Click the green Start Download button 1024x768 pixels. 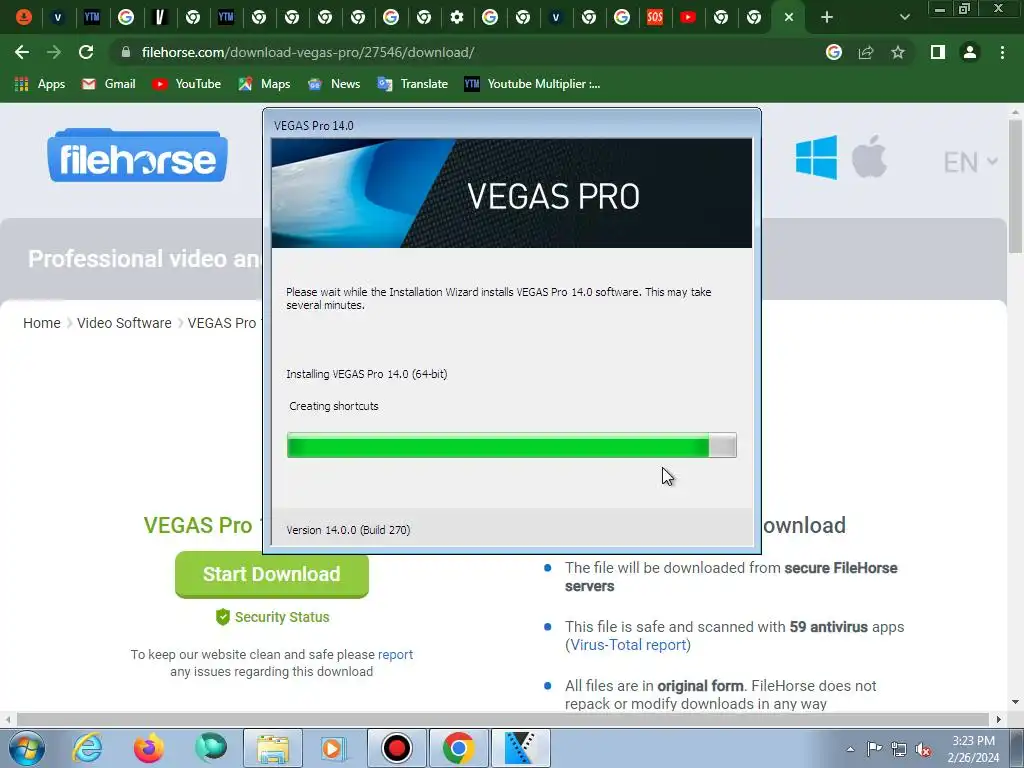click(272, 575)
